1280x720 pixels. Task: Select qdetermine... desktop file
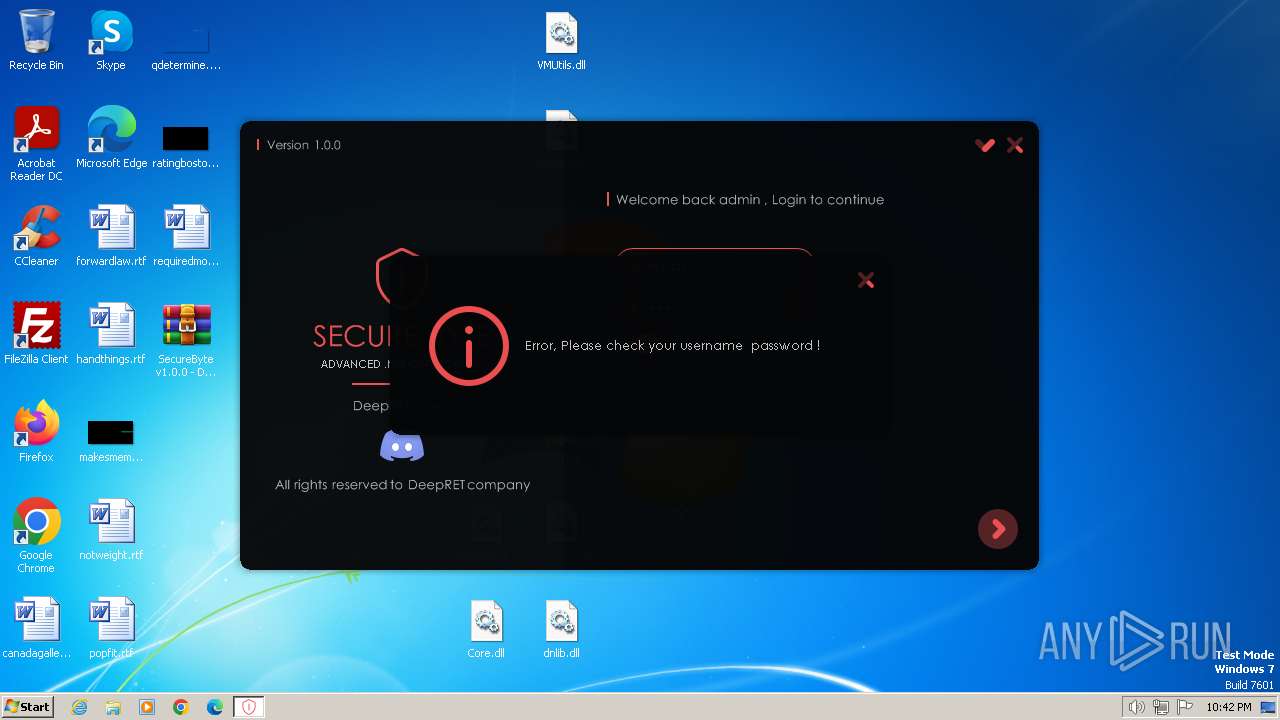coord(186,48)
